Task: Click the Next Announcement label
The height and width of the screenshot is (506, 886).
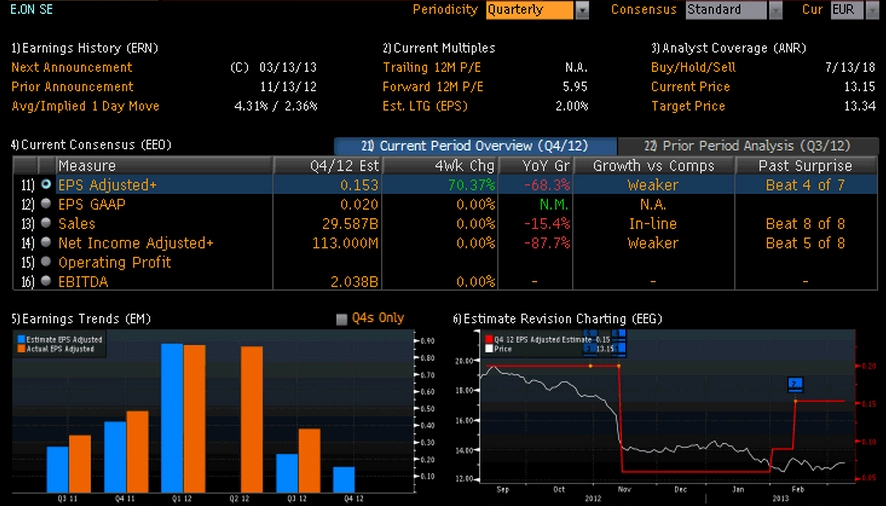Action: point(72,67)
